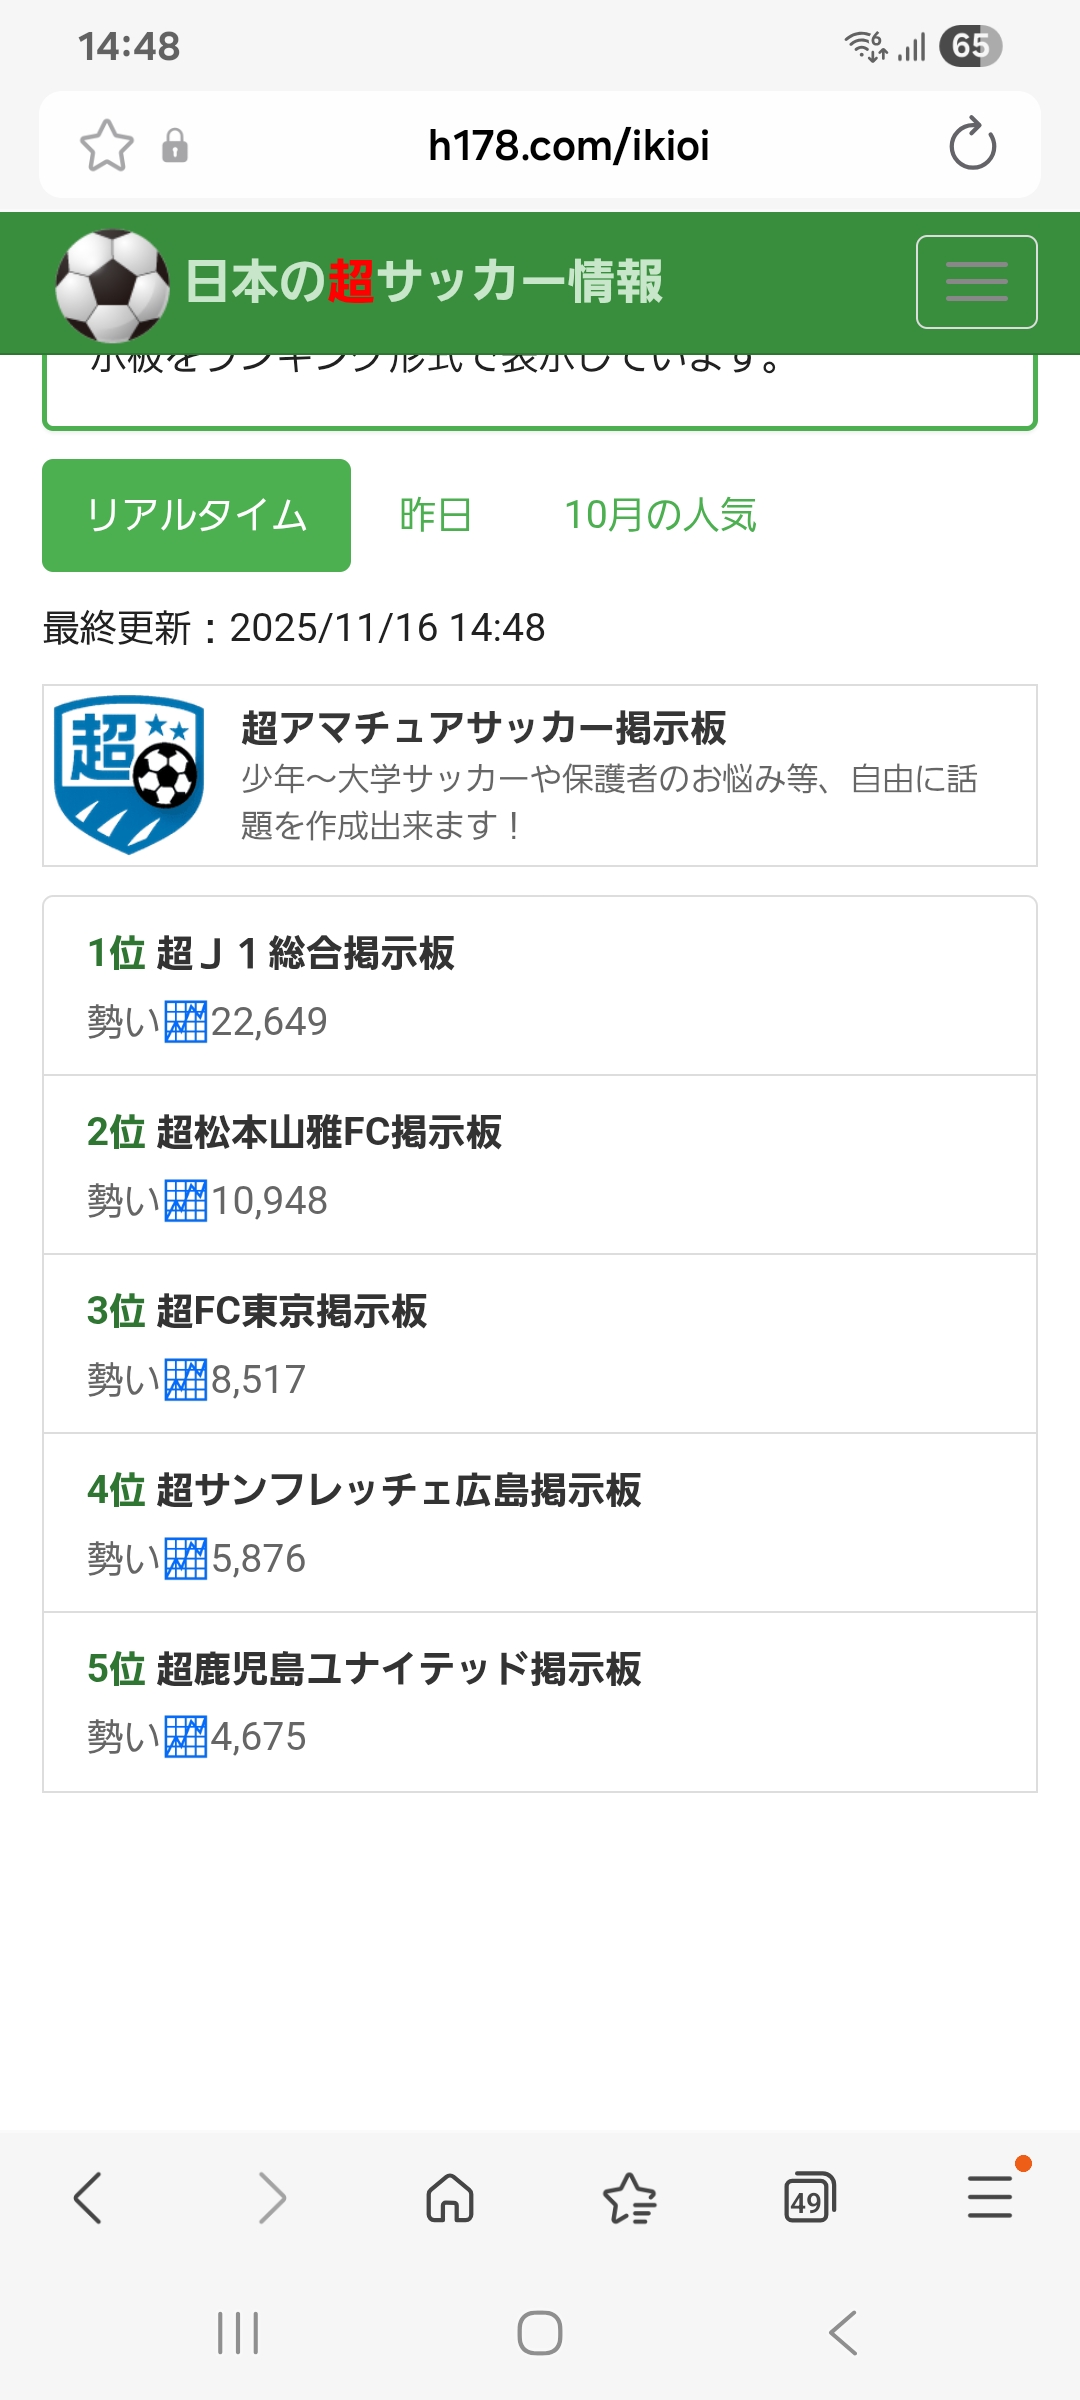Open 3位 超FC東京掲示板 board
The width and height of the screenshot is (1080, 2400).
coord(257,1311)
